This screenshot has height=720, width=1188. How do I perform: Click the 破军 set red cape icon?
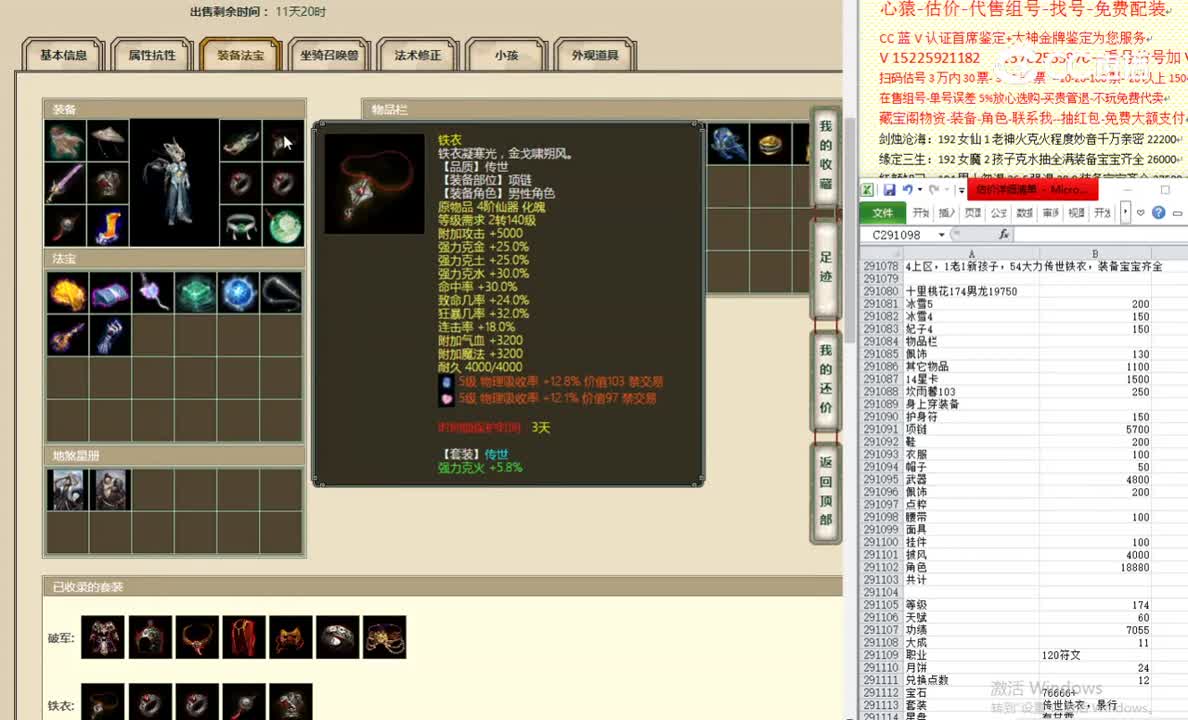tap(244, 637)
